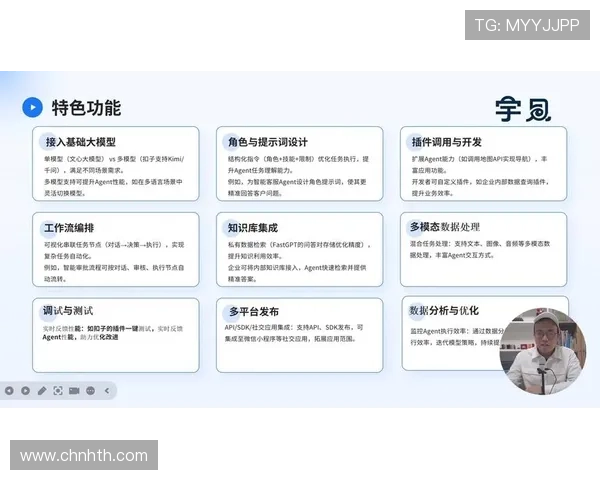The height and width of the screenshot is (480, 600).
Task: Click the 宇见 logo on the slide
Action: tap(523, 109)
